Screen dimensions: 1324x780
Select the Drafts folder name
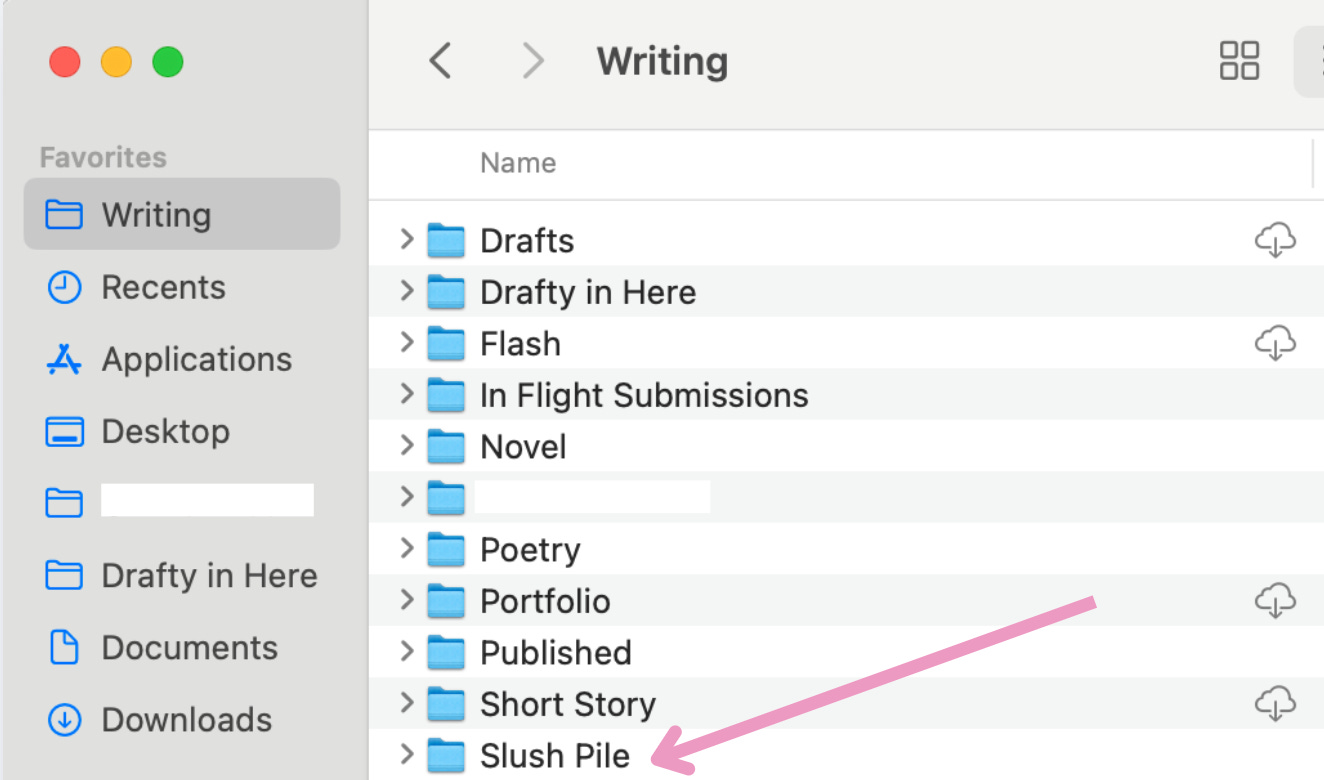[x=527, y=241]
